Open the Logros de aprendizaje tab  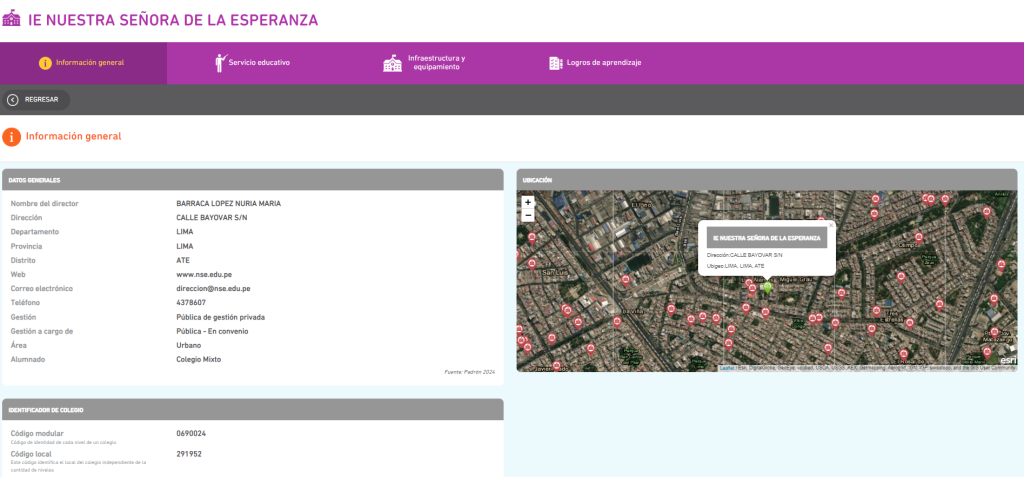click(603, 63)
